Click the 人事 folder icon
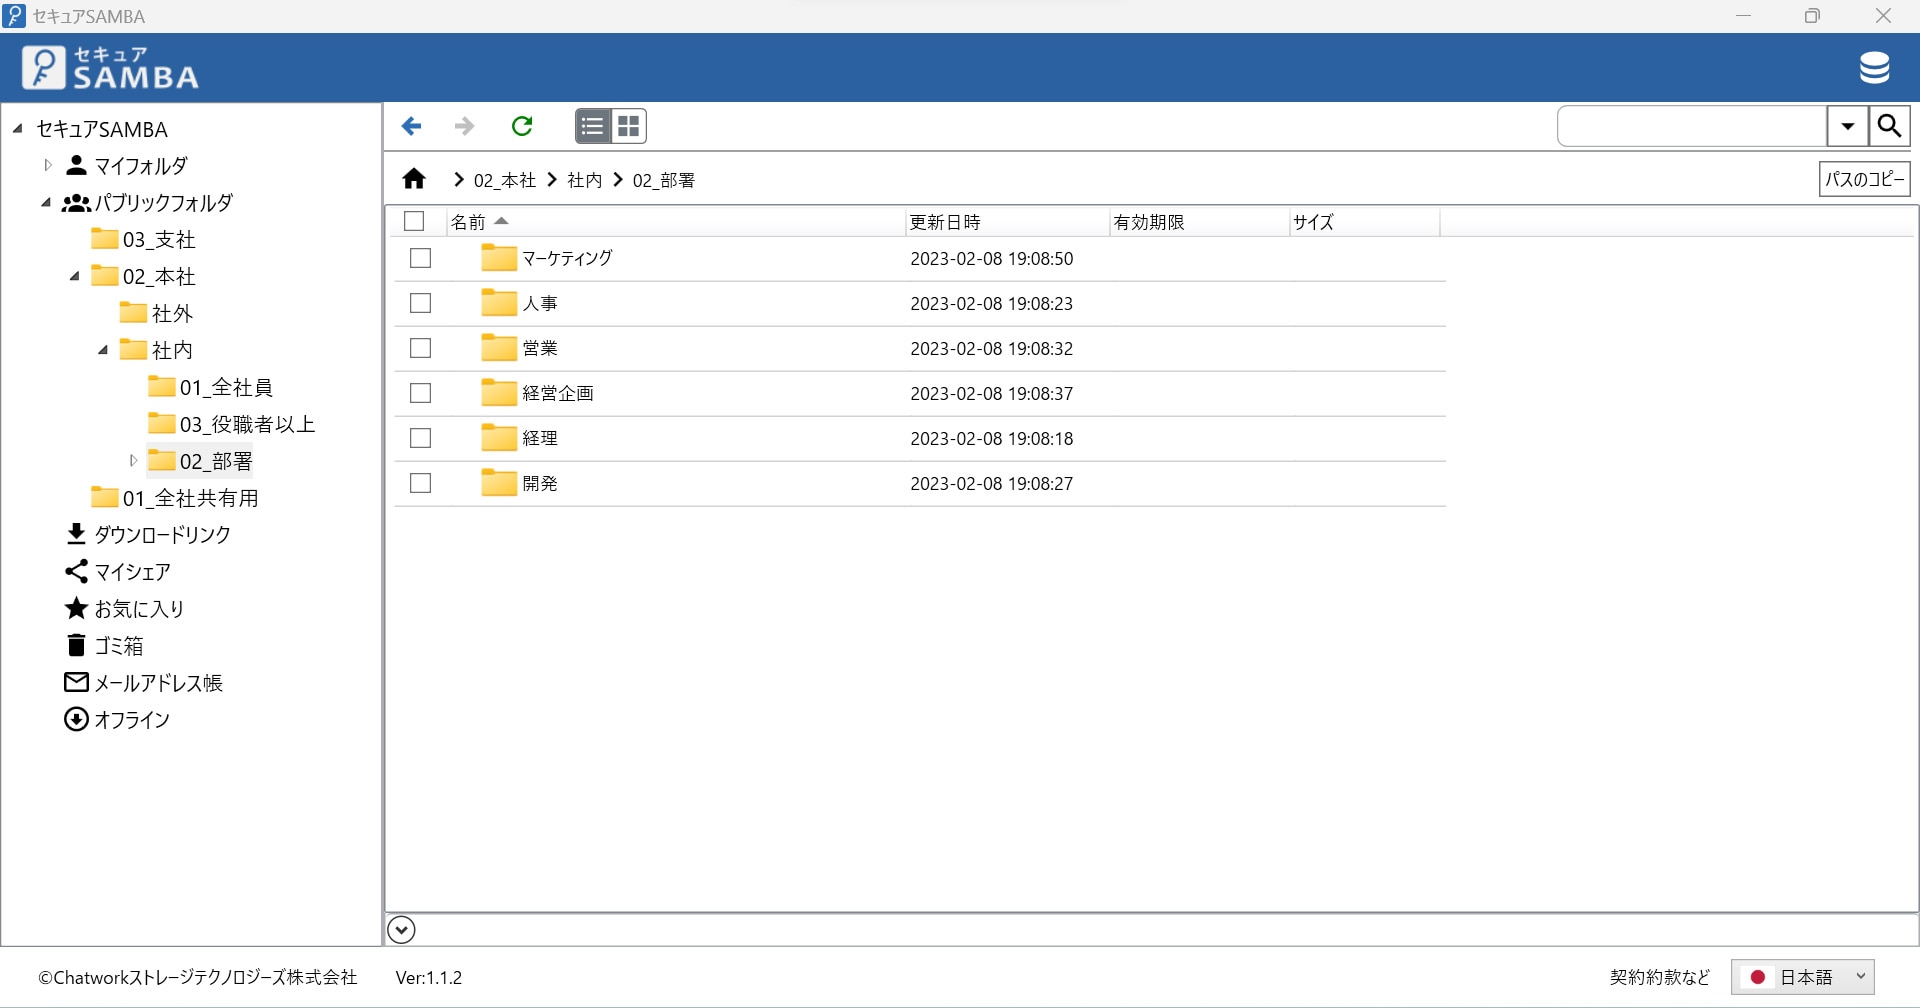The image size is (1920, 1008). pyautogui.click(x=498, y=303)
